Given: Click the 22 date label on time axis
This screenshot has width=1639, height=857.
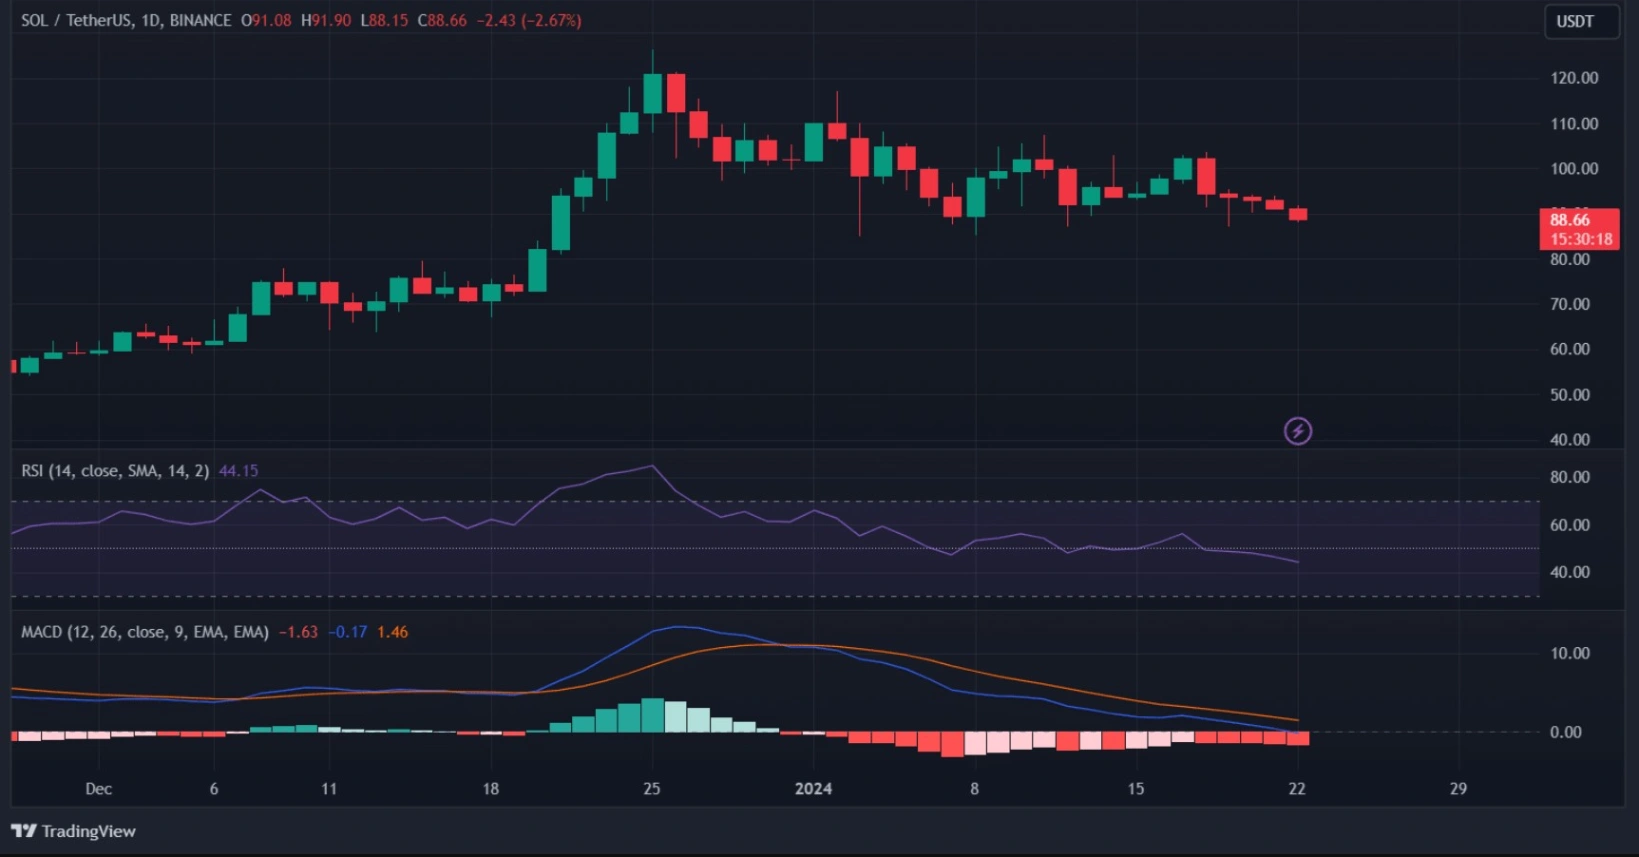Looking at the screenshot, I should tap(1297, 789).
